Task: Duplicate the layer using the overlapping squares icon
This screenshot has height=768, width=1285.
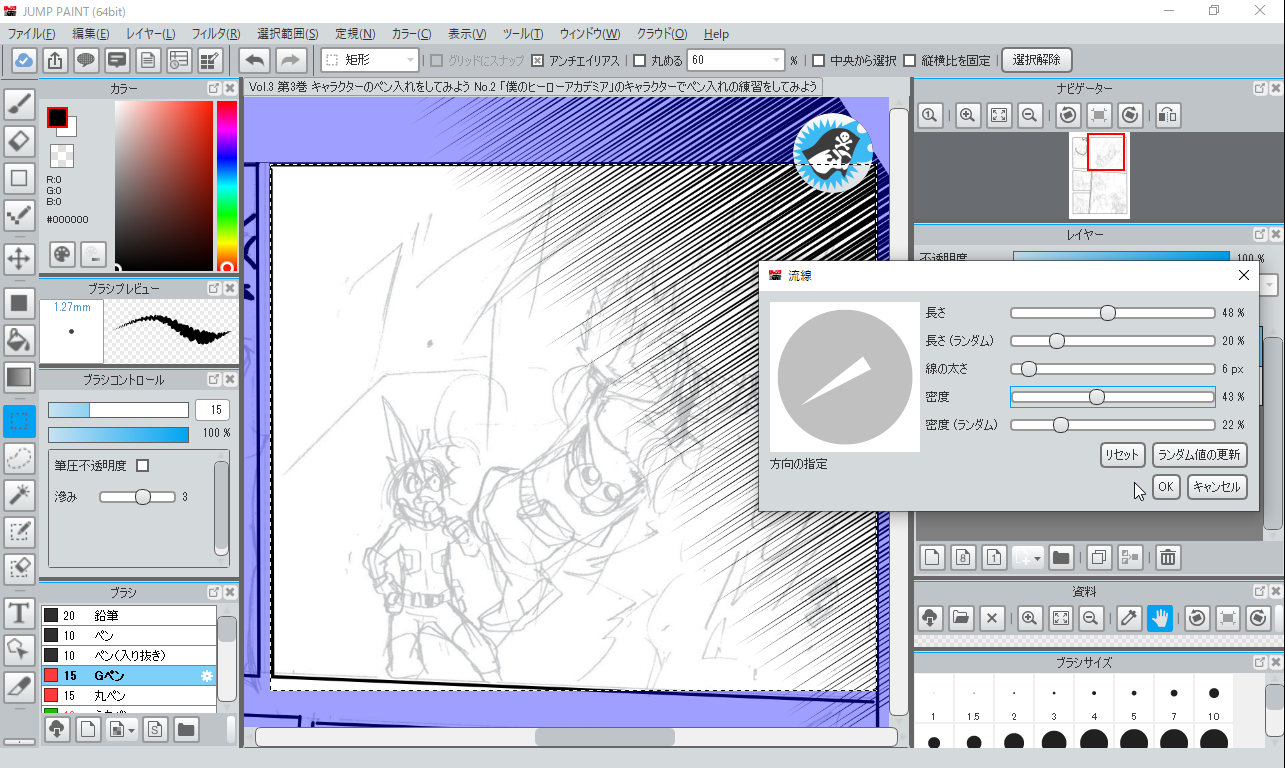Action: 1098,557
